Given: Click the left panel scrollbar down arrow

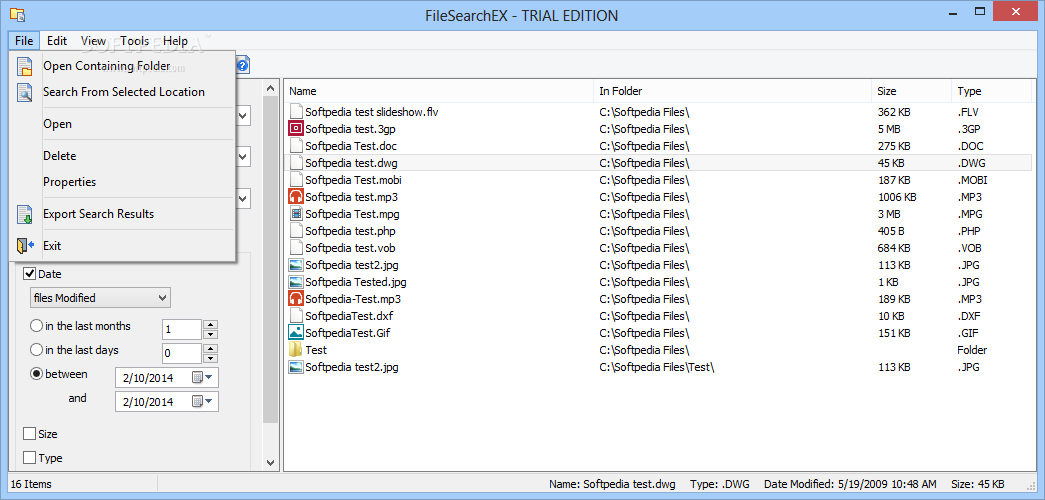Looking at the screenshot, I should 271,463.
